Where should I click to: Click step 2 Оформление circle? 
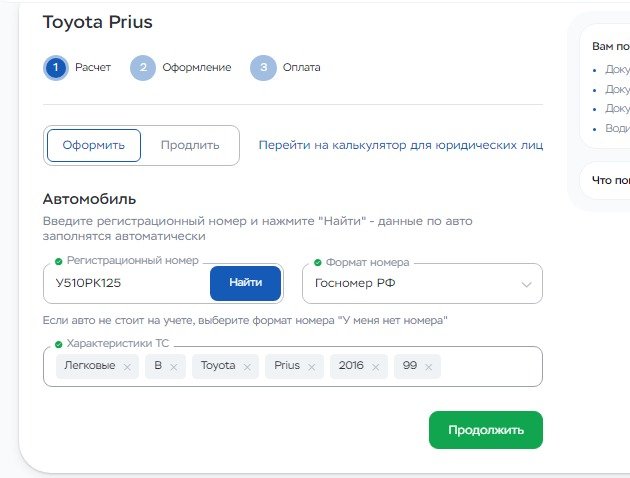[143, 67]
